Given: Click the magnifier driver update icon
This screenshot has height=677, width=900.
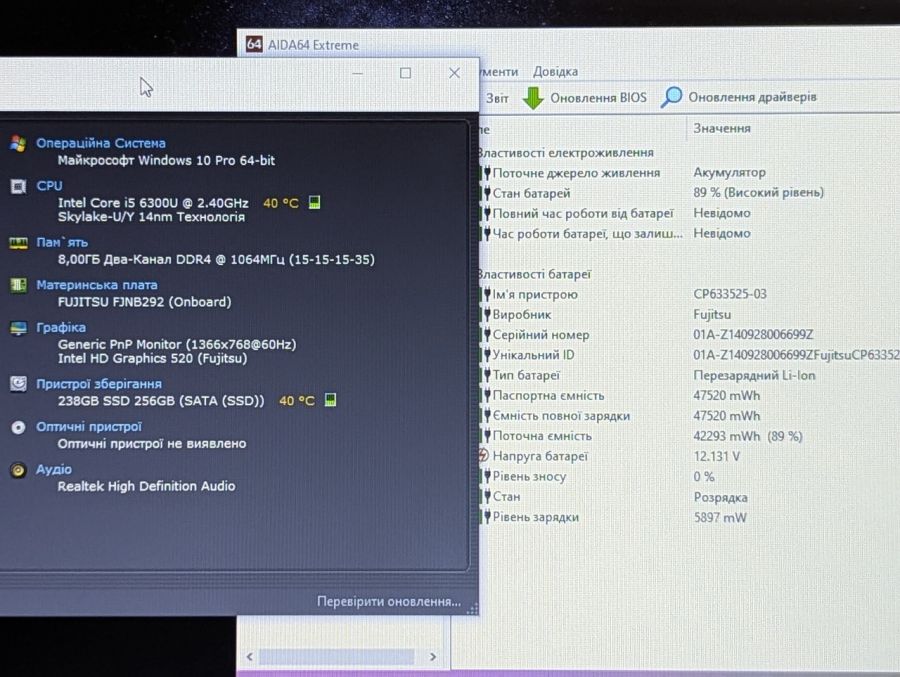Looking at the screenshot, I should click(x=671, y=97).
